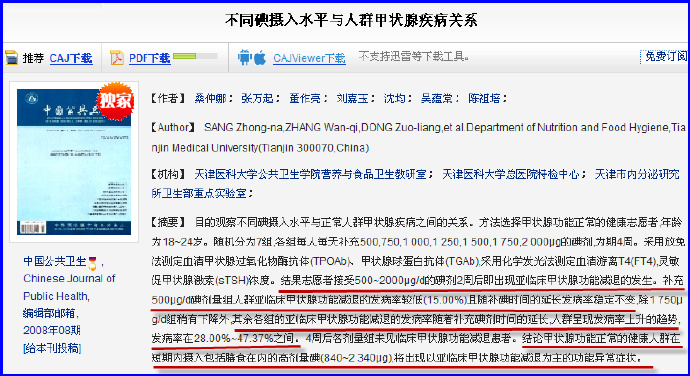
Task: Open author 沈钧's page
Action: pyautogui.click(x=394, y=98)
